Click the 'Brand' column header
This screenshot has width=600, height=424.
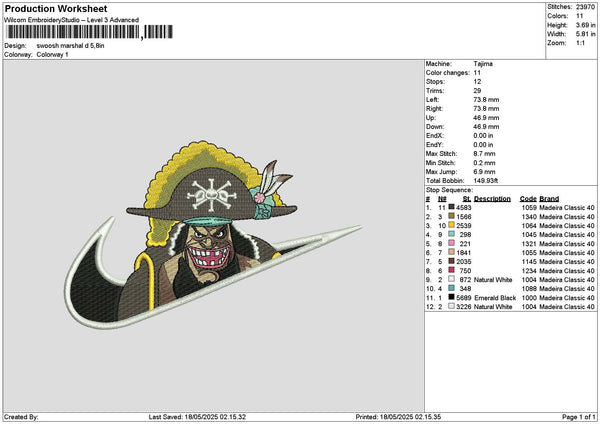[x=549, y=199]
